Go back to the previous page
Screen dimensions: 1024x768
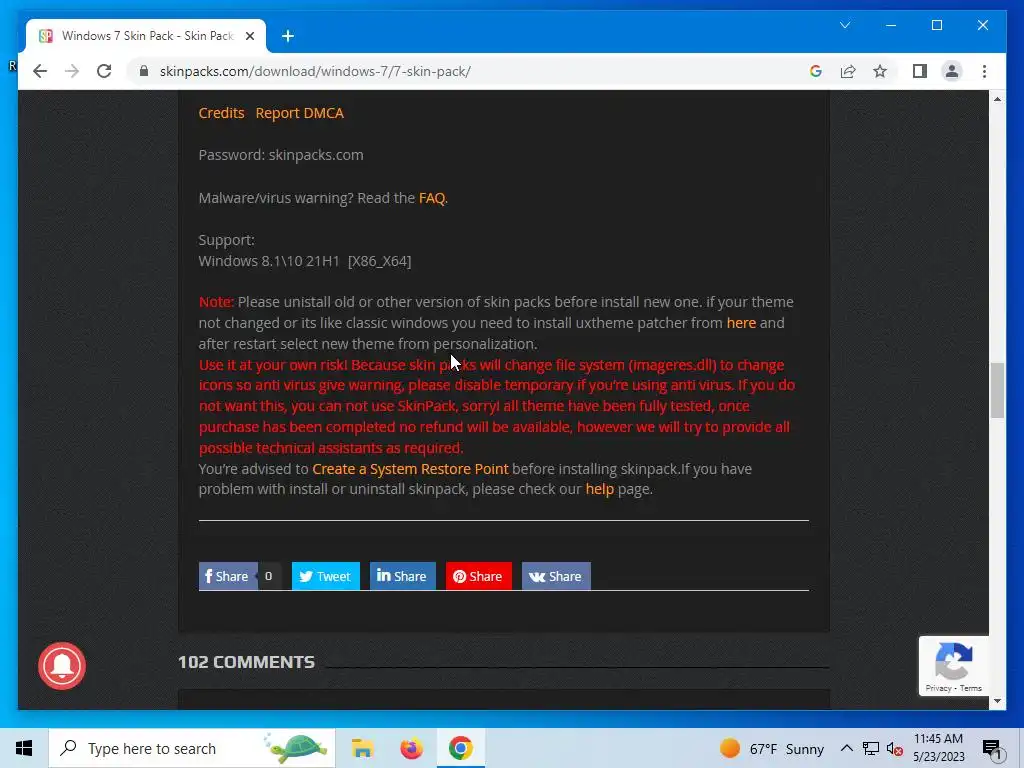click(x=40, y=71)
